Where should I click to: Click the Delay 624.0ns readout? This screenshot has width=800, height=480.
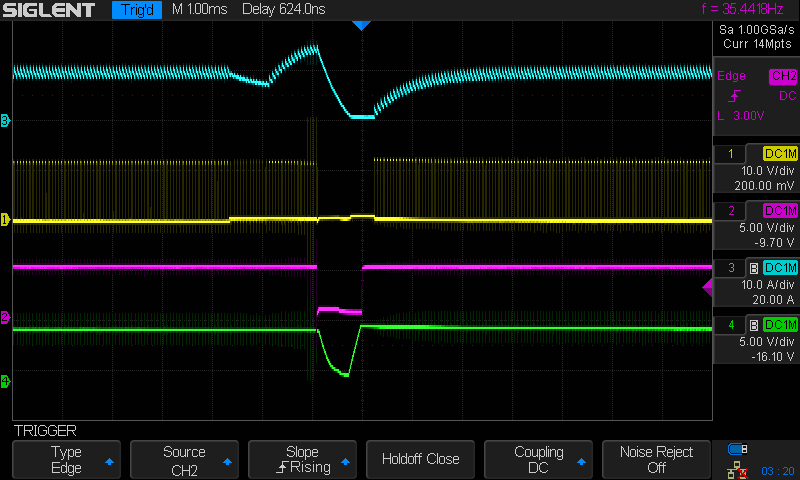point(284,9)
